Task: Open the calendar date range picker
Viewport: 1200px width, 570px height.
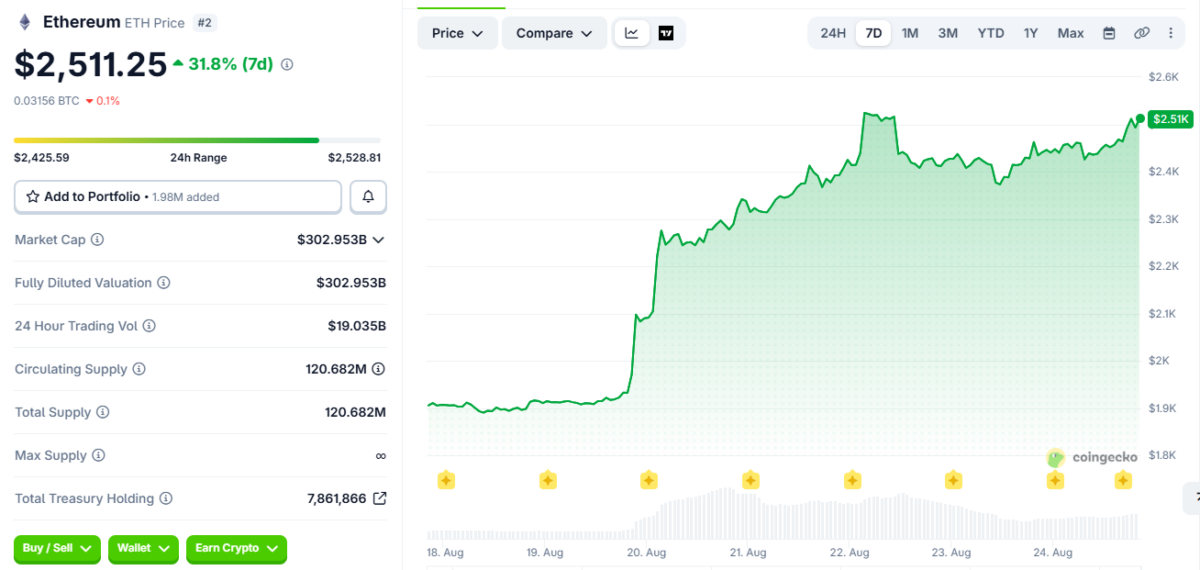Action: [x=1109, y=33]
